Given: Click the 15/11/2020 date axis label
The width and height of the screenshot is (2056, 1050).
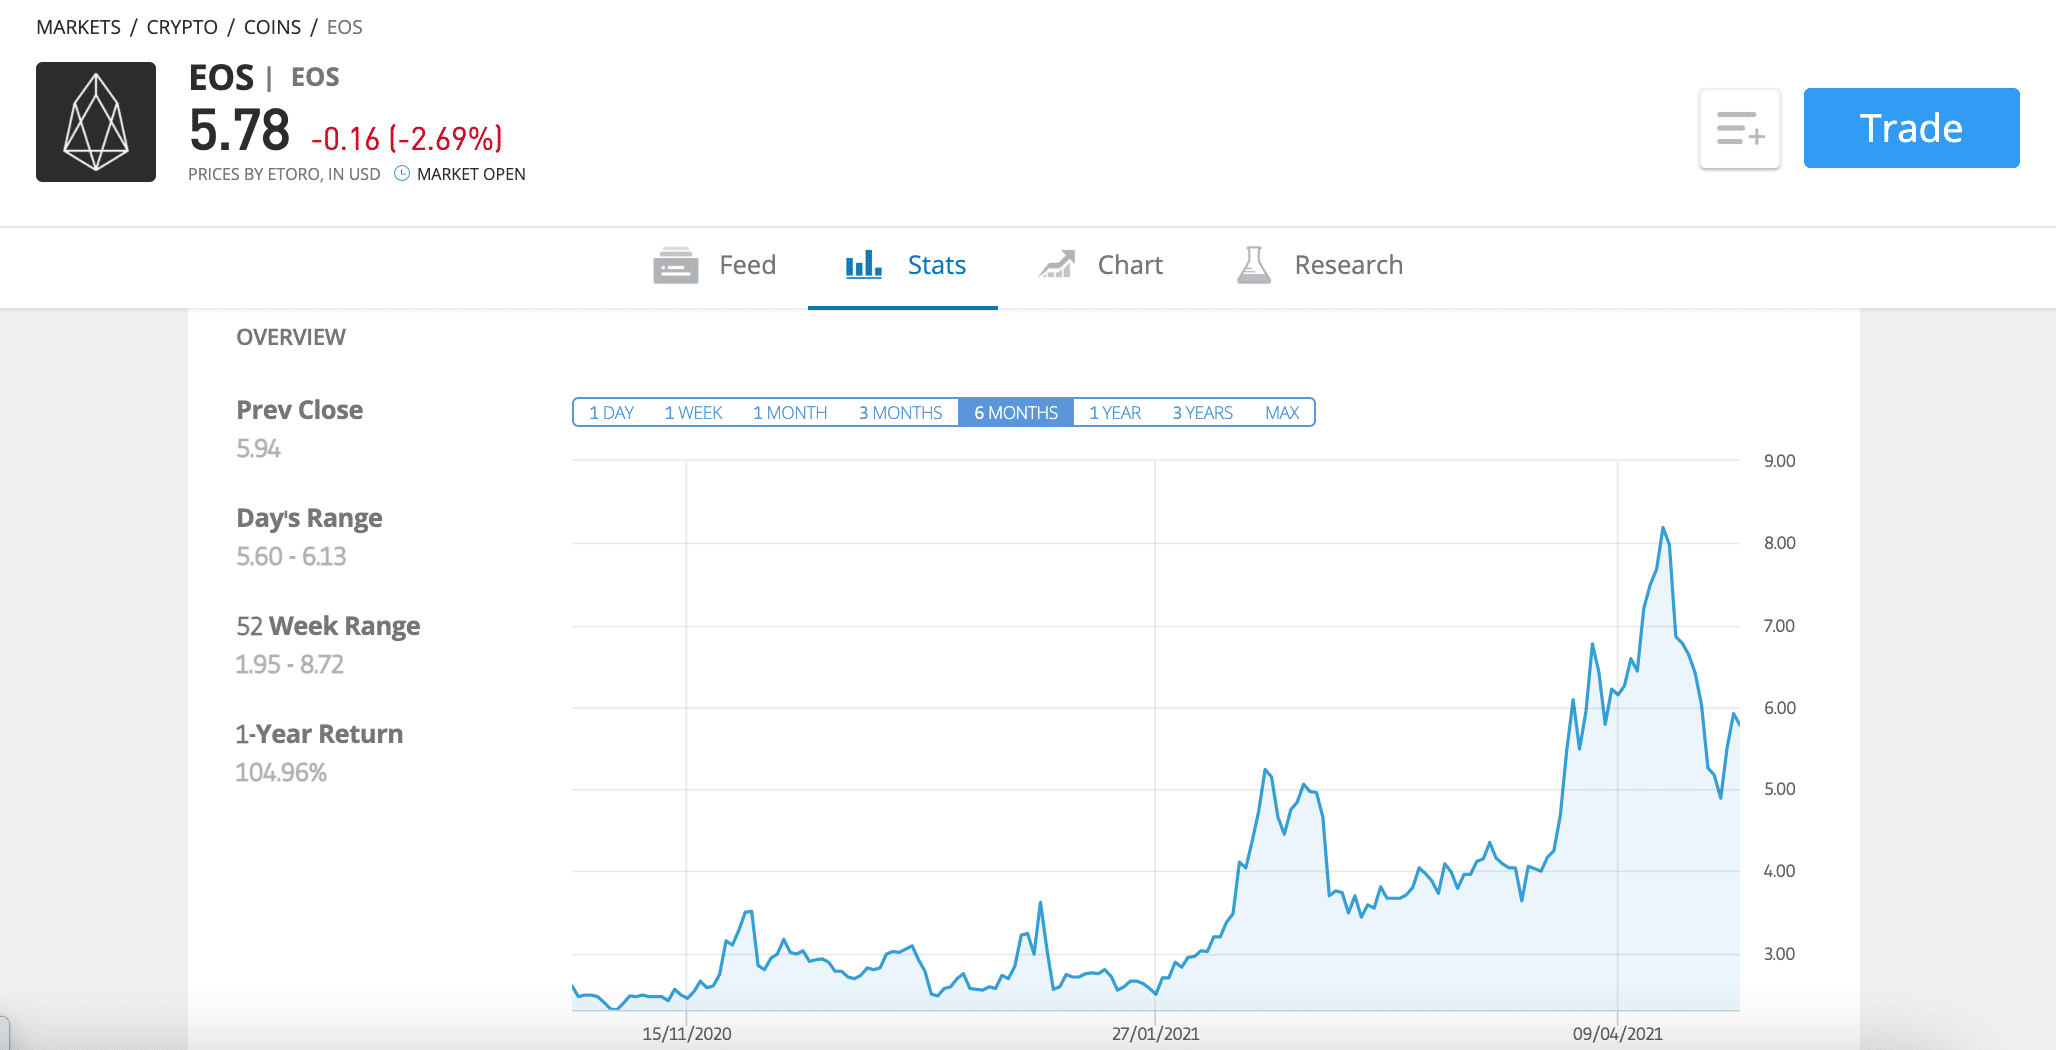Looking at the screenshot, I should pyautogui.click(x=687, y=1034).
